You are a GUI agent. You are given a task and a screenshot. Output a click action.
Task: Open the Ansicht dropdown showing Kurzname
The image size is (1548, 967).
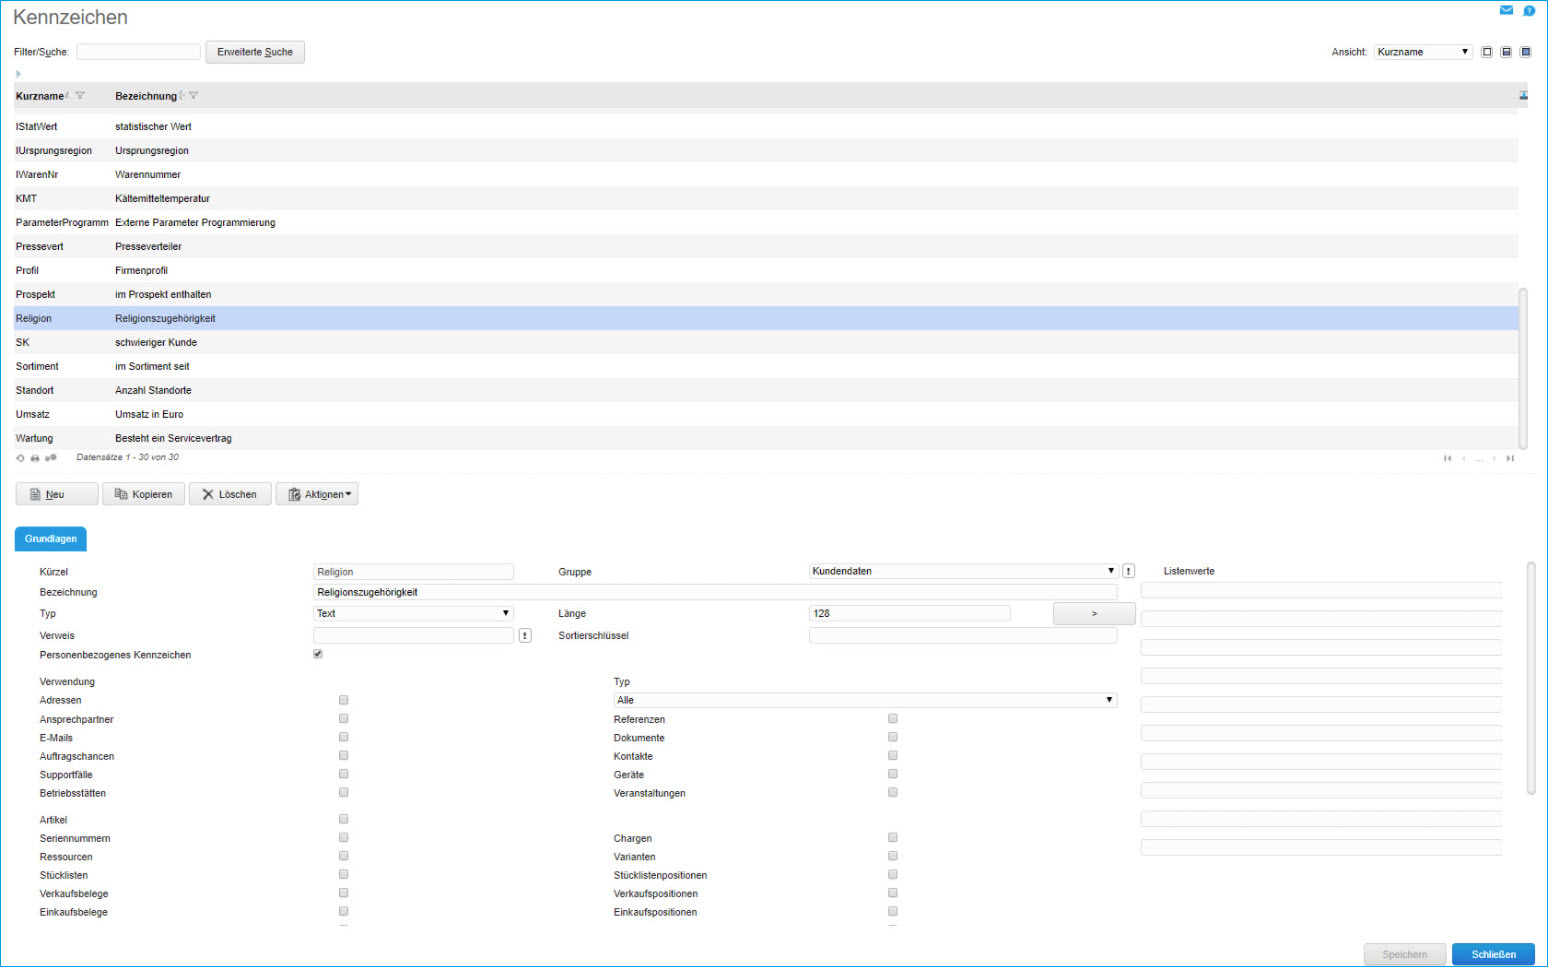pyautogui.click(x=1422, y=52)
